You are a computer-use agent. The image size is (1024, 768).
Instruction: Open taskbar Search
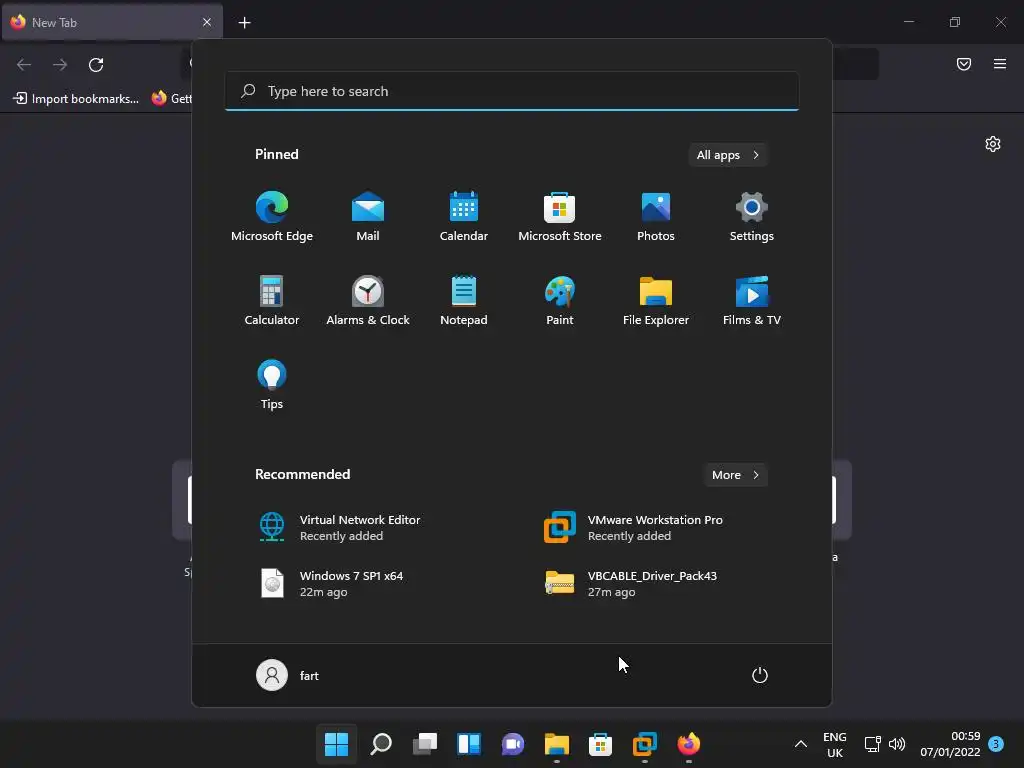point(381,744)
